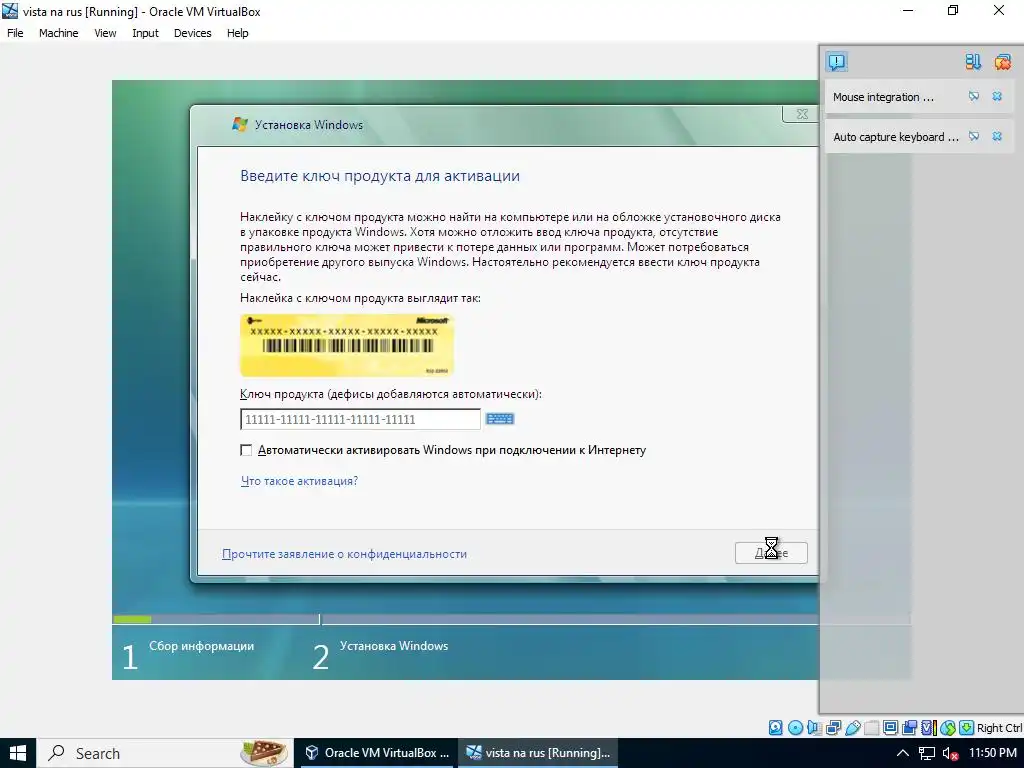This screenshot has width=1024, height=768.
Task: Open the privacy statement link
Action: [344, 554]
